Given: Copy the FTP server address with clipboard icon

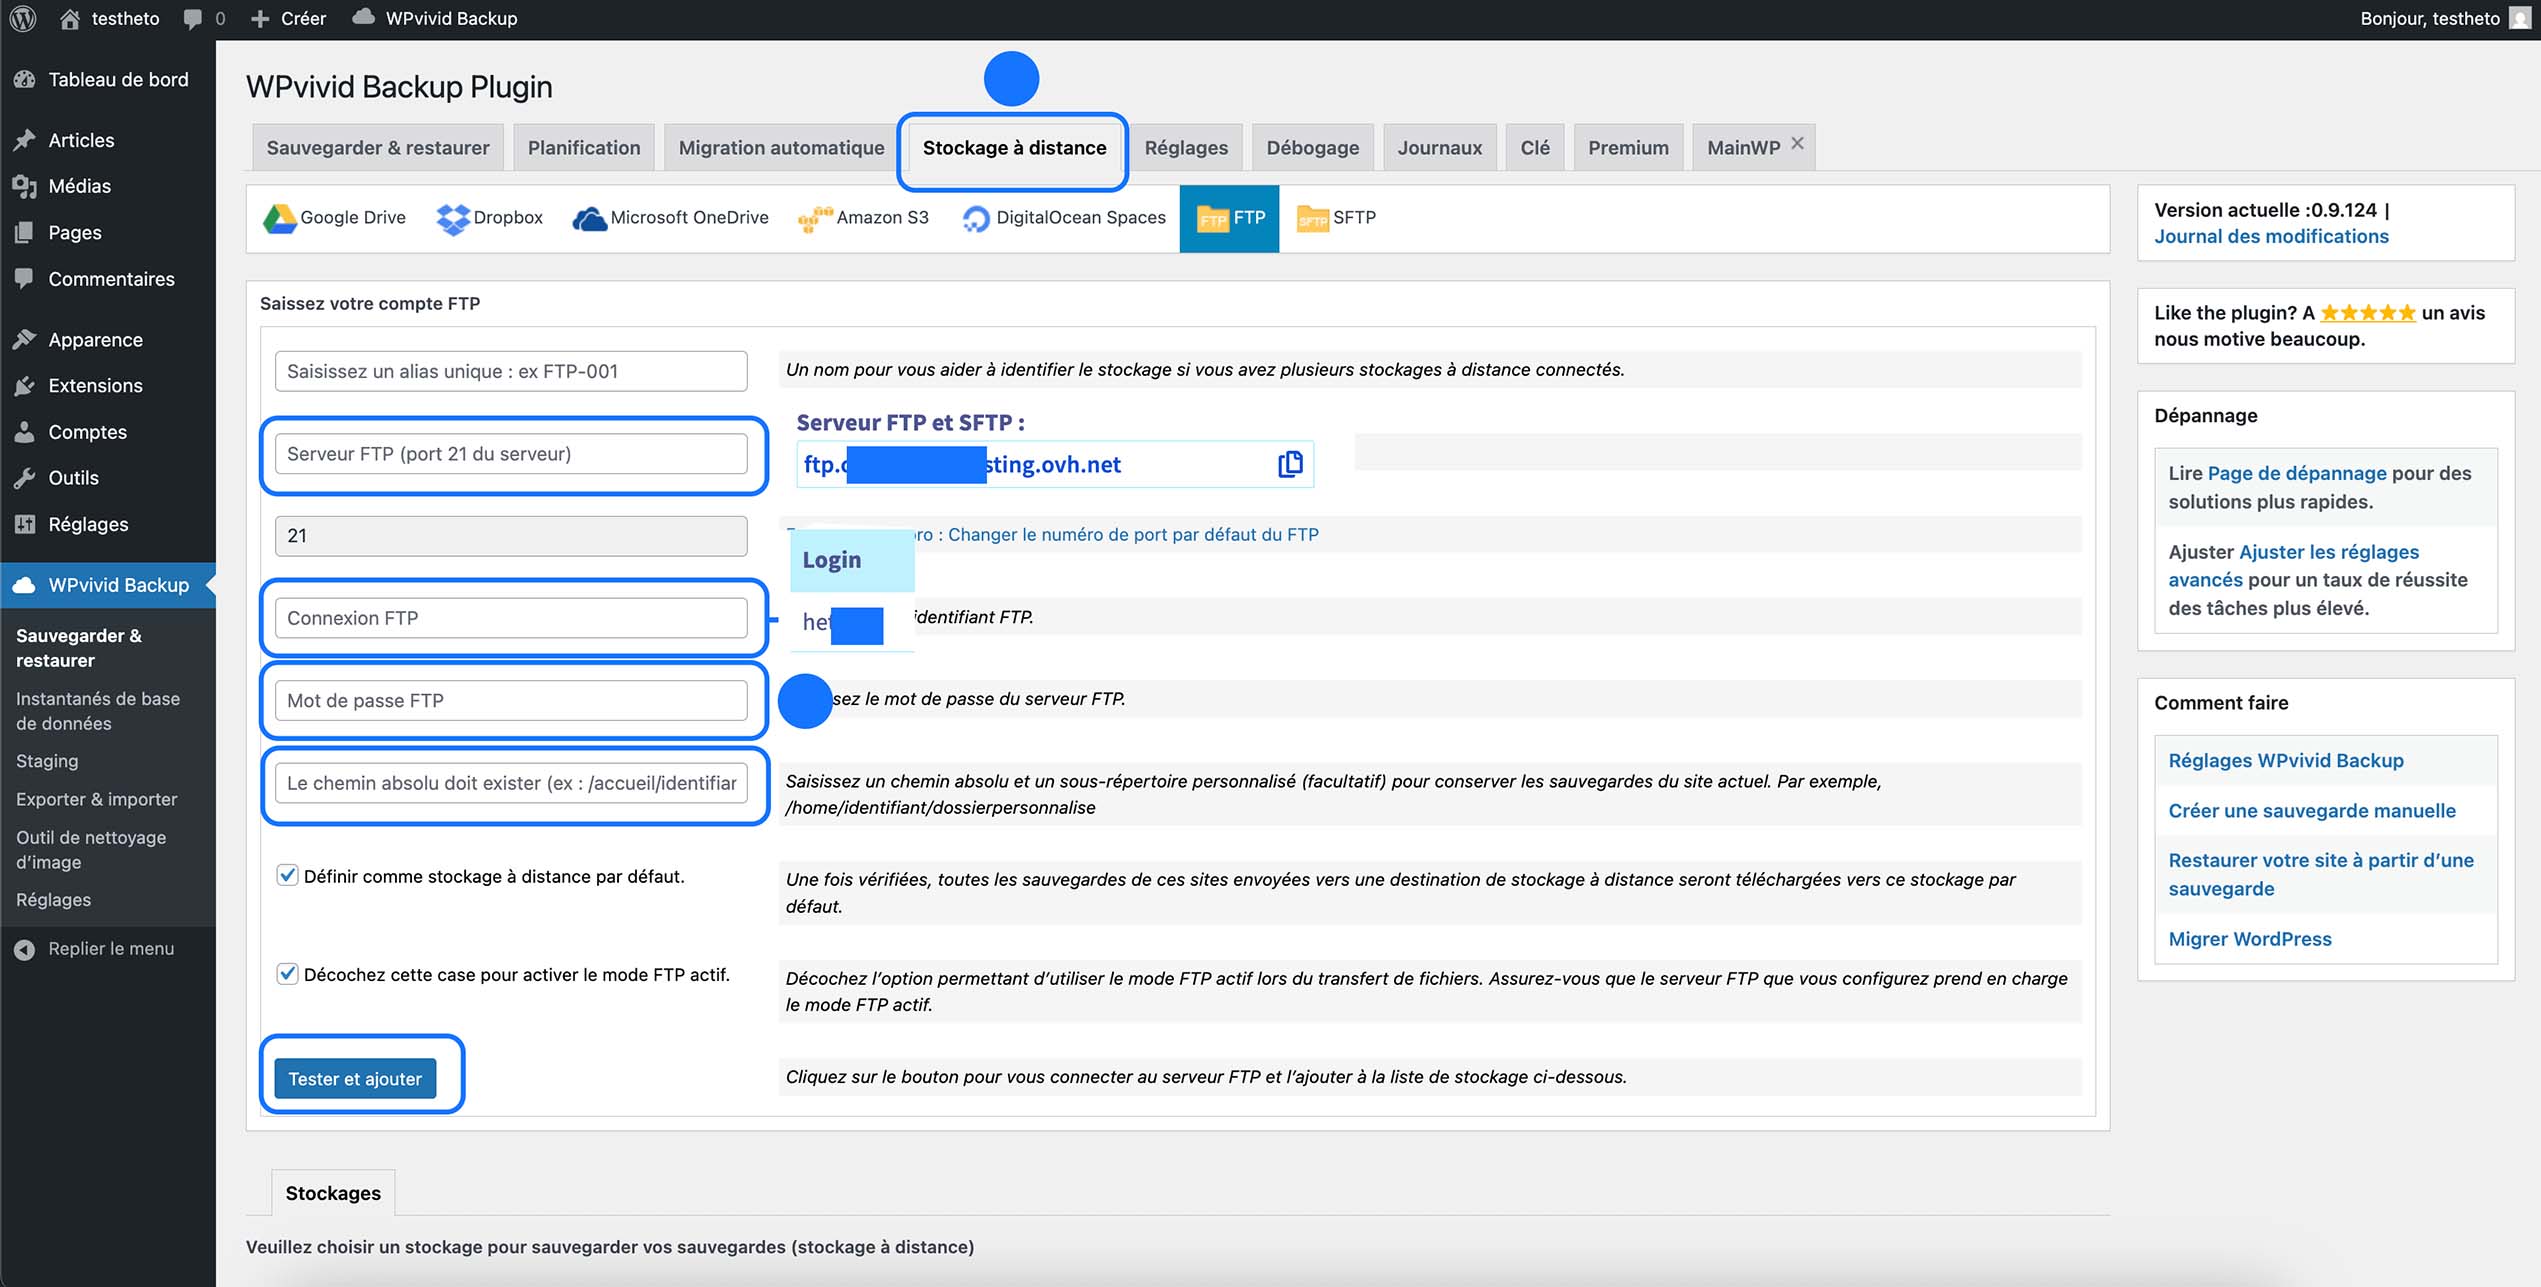Looking at the screenshot, I should 1289,463.
